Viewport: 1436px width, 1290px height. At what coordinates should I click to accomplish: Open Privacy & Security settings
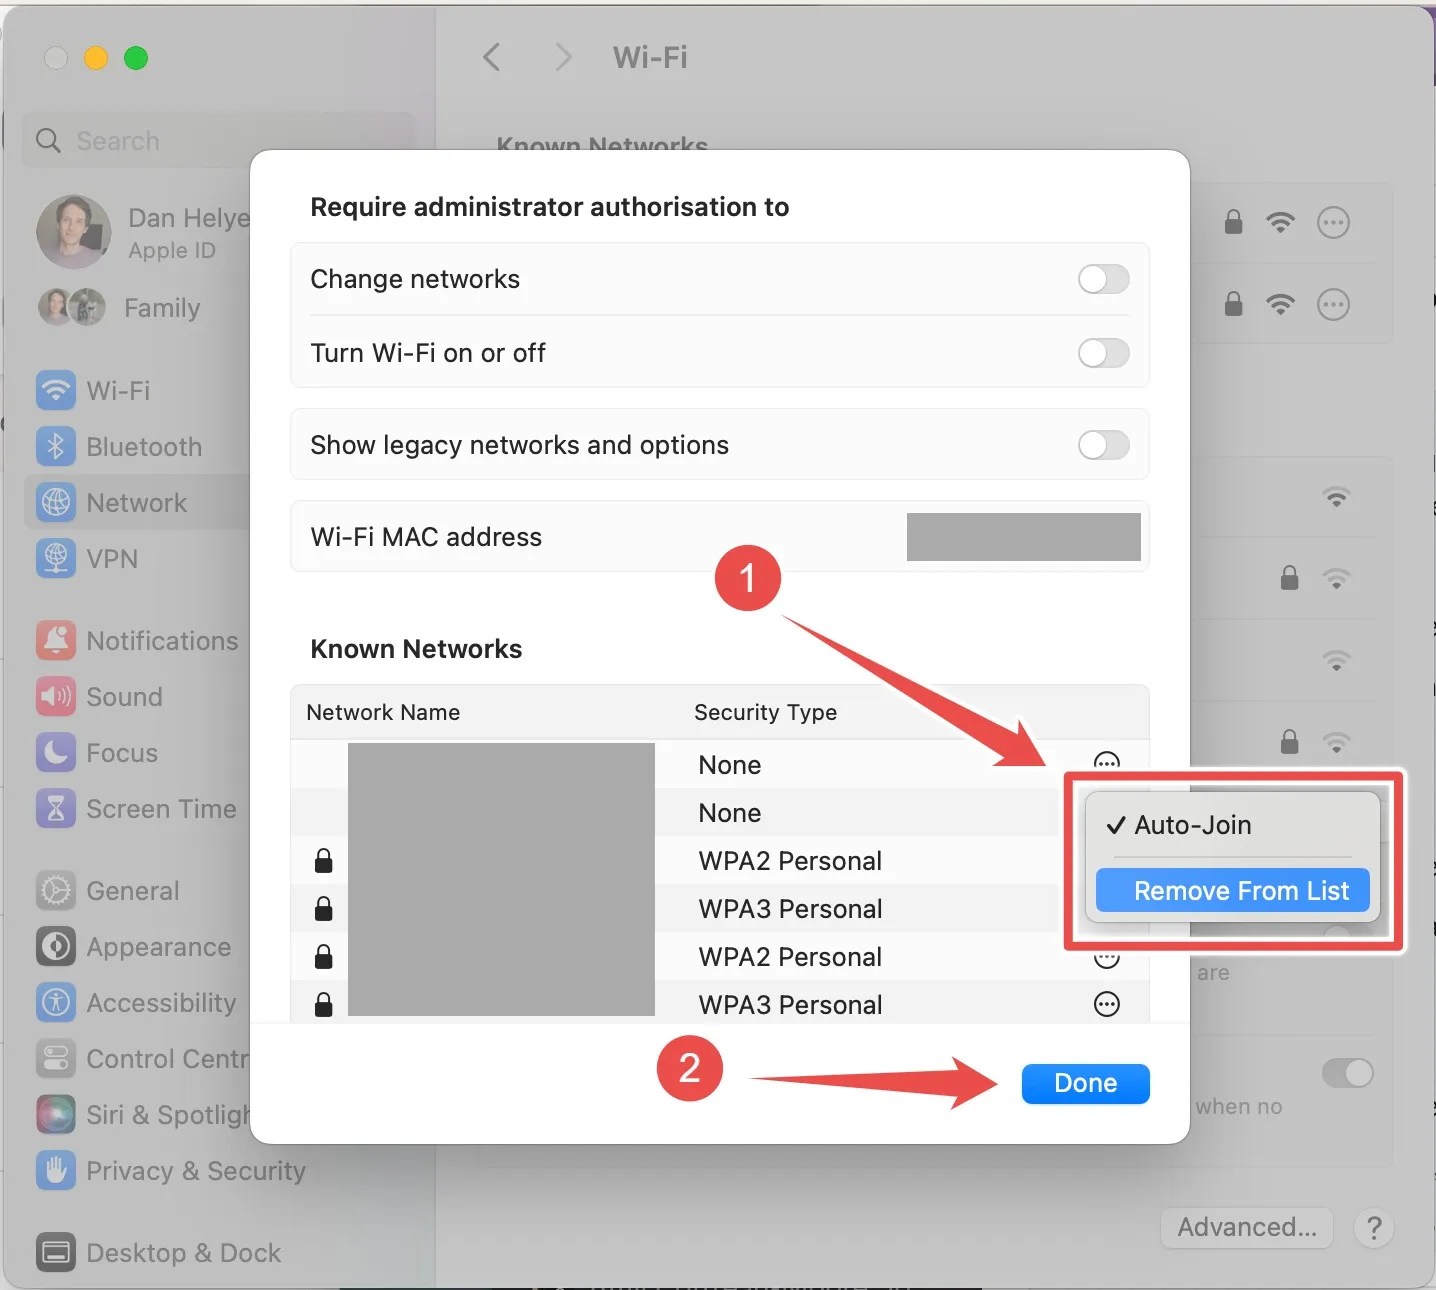click(x=170, y=1170)
